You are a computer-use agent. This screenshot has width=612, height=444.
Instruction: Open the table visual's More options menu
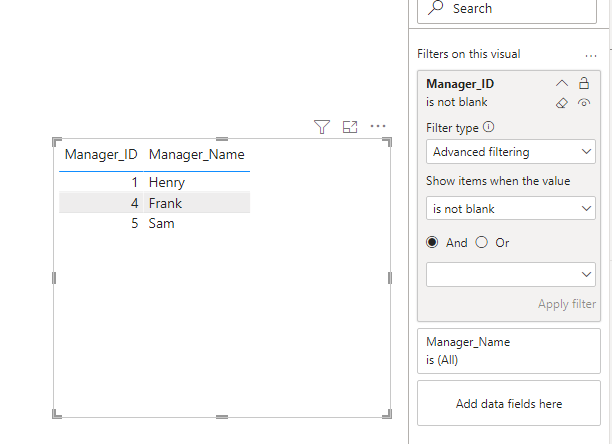pyautogui.click(x=378, y=126)
